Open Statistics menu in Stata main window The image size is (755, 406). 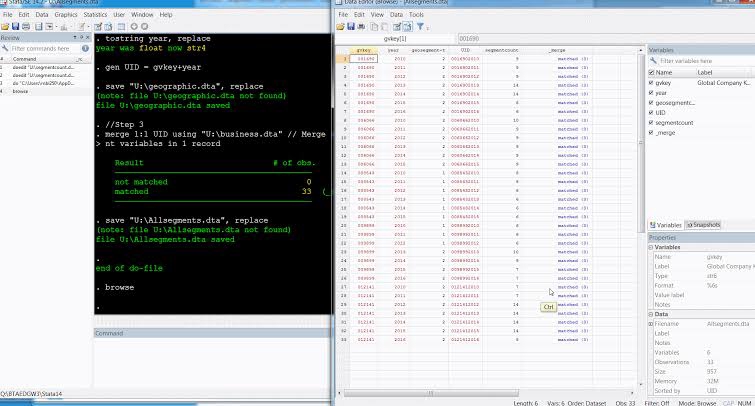tap(95, 15)
